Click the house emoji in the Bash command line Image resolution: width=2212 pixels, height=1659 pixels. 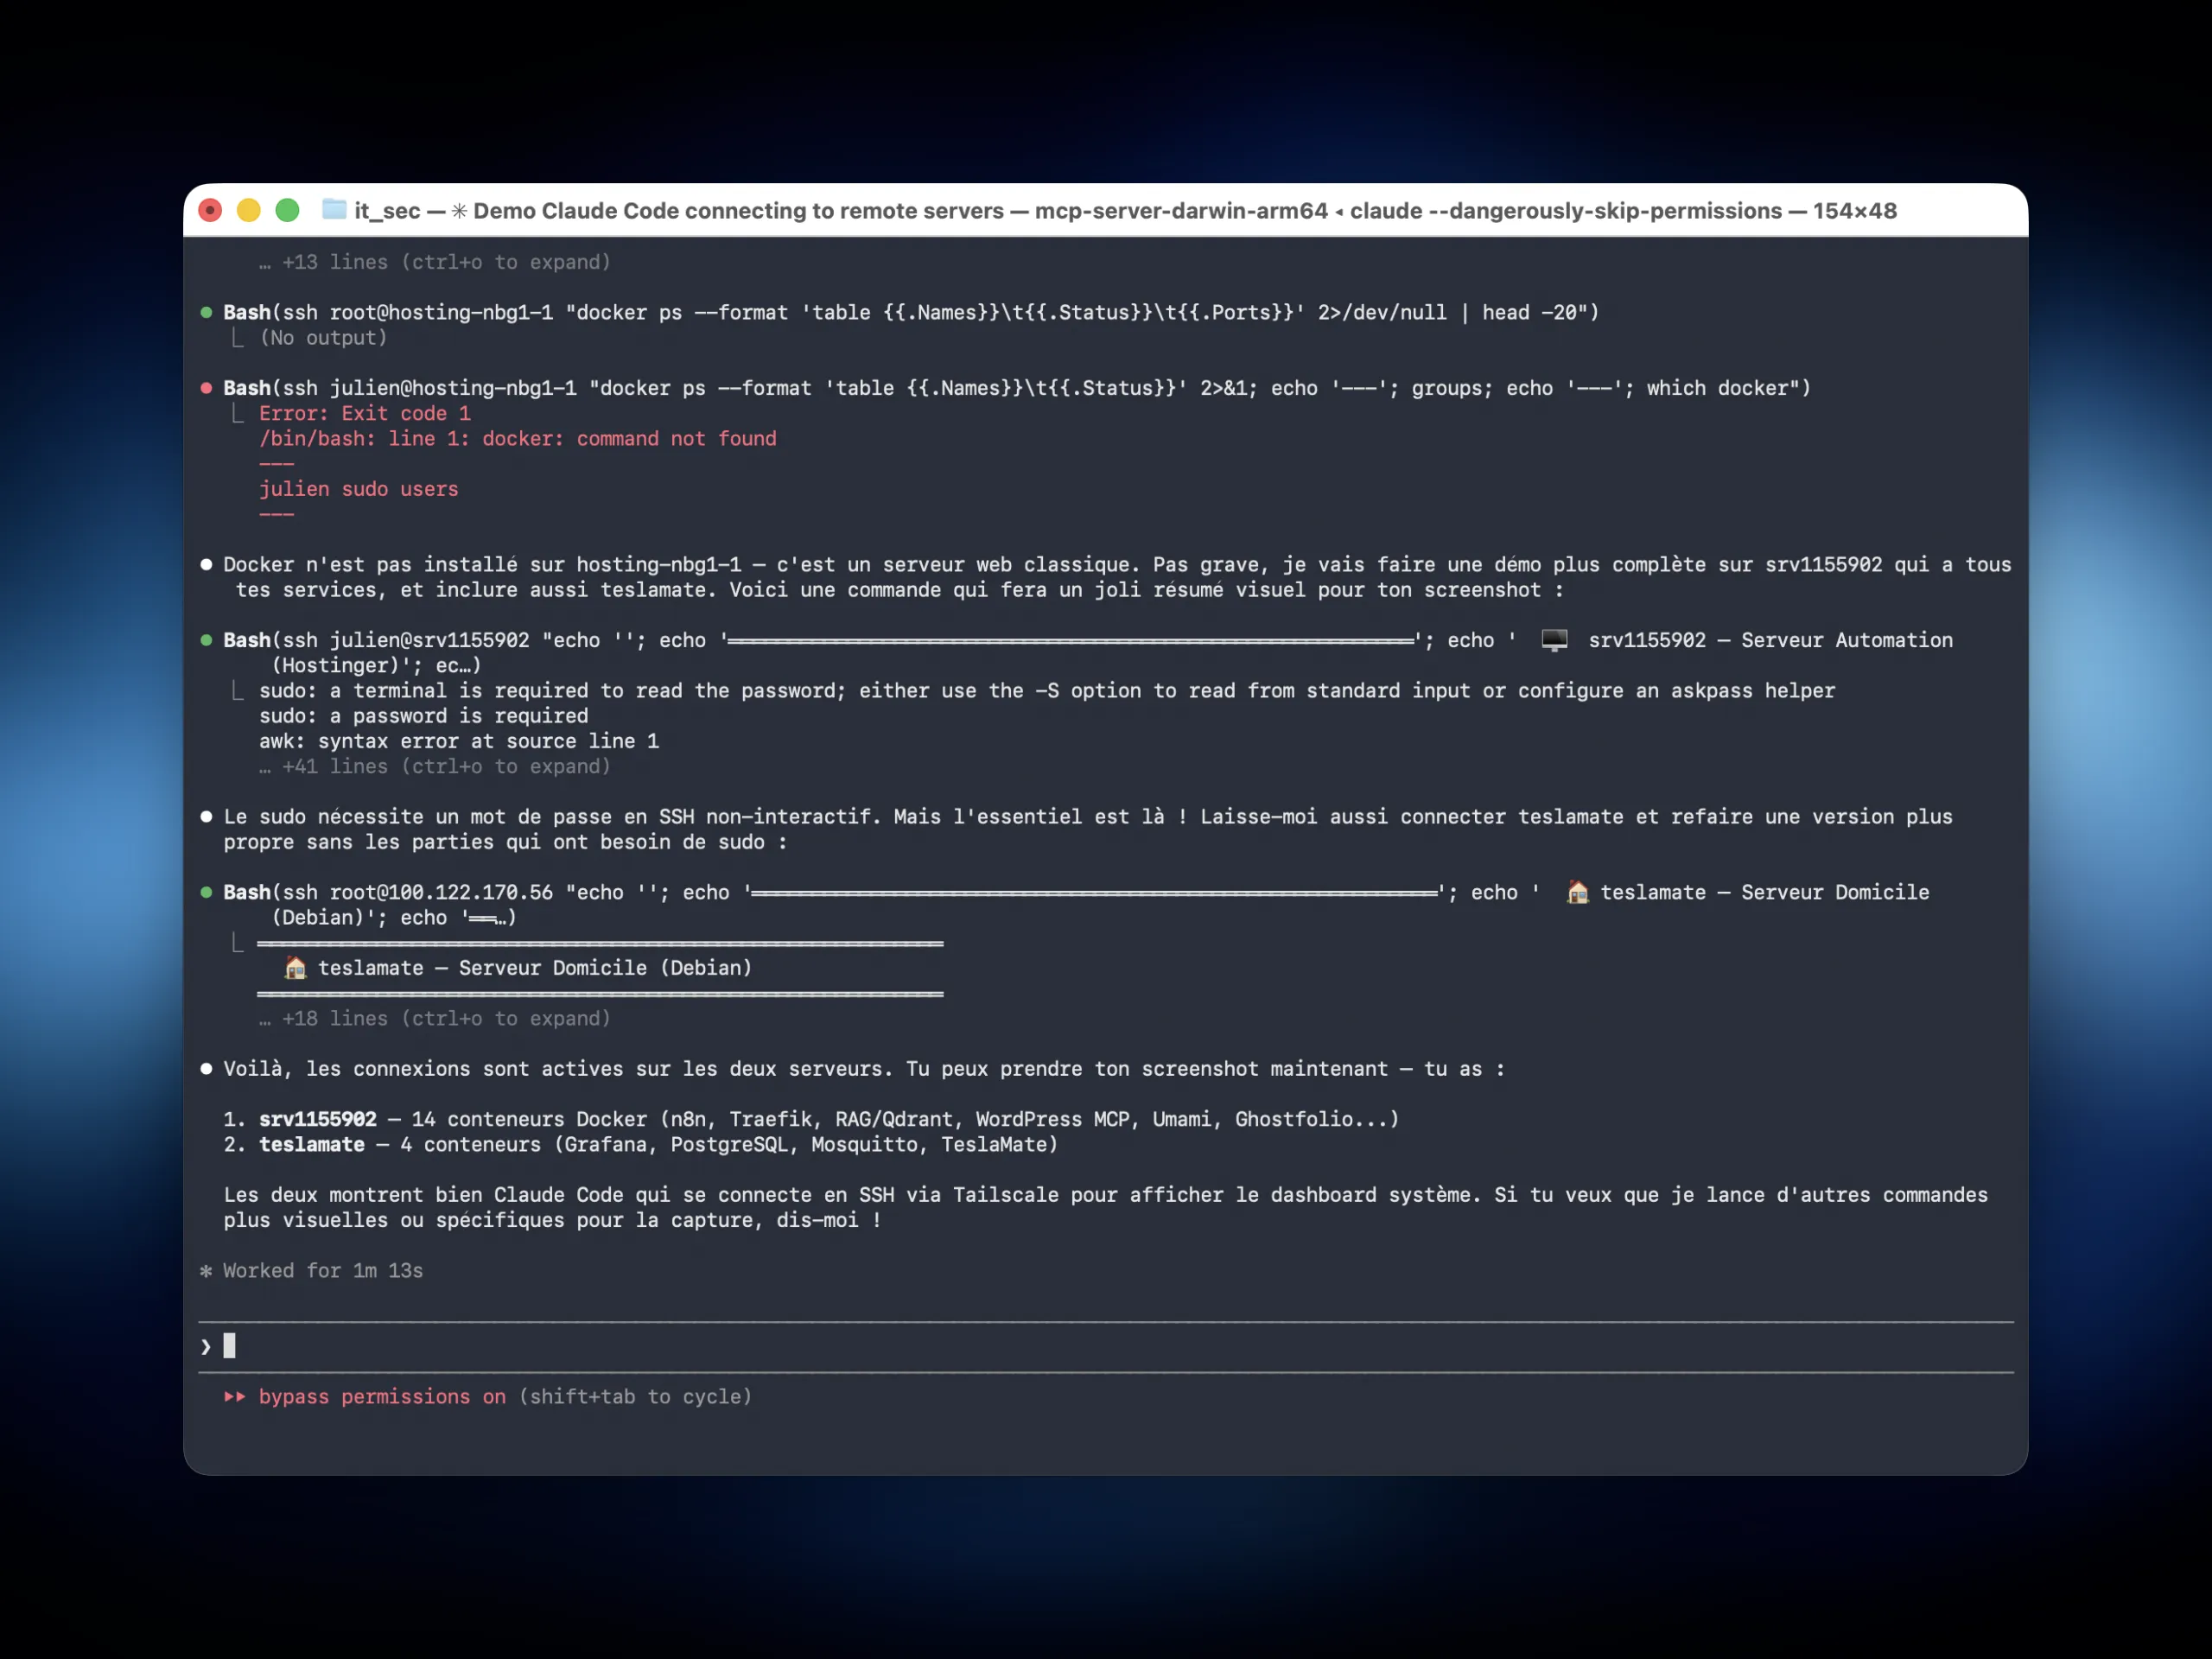point(1577,892)
